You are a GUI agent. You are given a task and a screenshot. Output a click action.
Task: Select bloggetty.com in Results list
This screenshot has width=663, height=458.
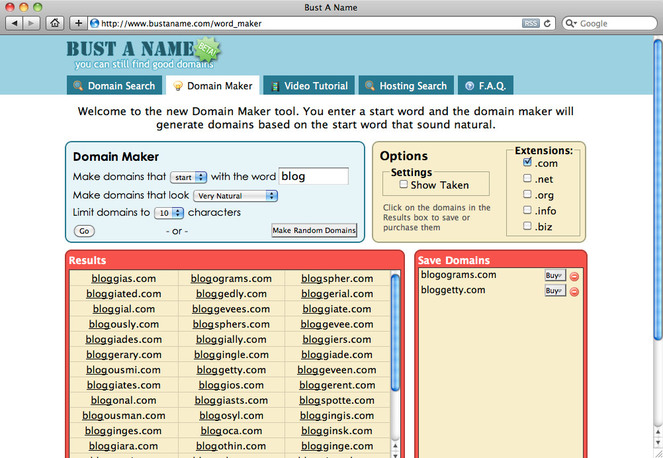(231, 370)
